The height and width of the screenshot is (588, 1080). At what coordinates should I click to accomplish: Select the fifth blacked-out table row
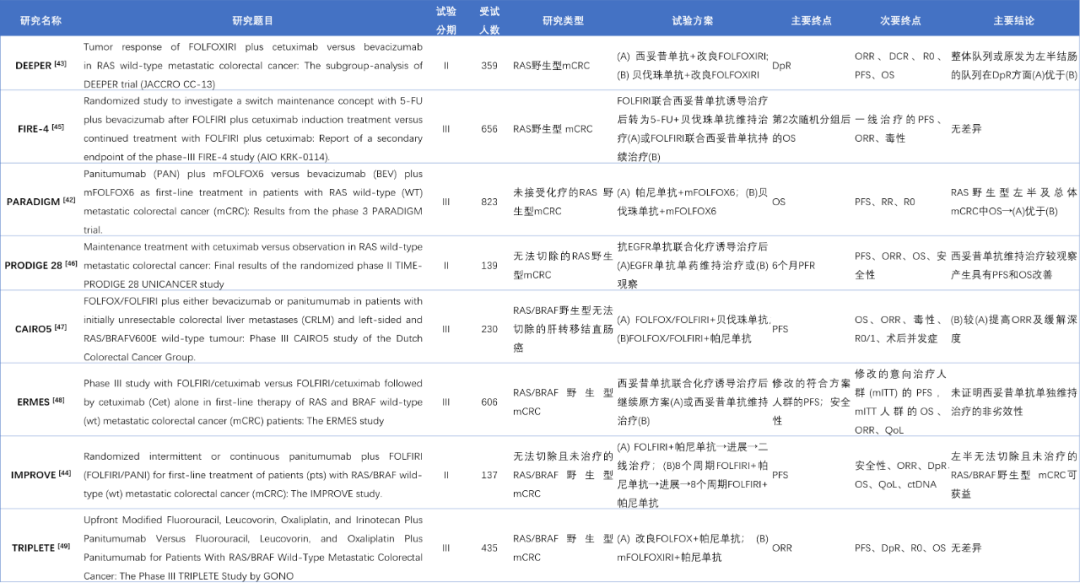540,326
